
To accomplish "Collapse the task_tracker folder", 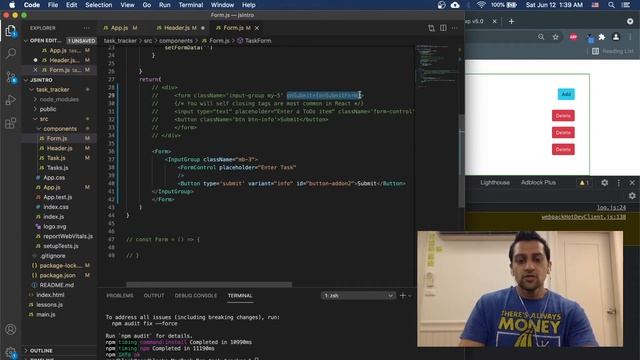I will [x=53, y=89].
